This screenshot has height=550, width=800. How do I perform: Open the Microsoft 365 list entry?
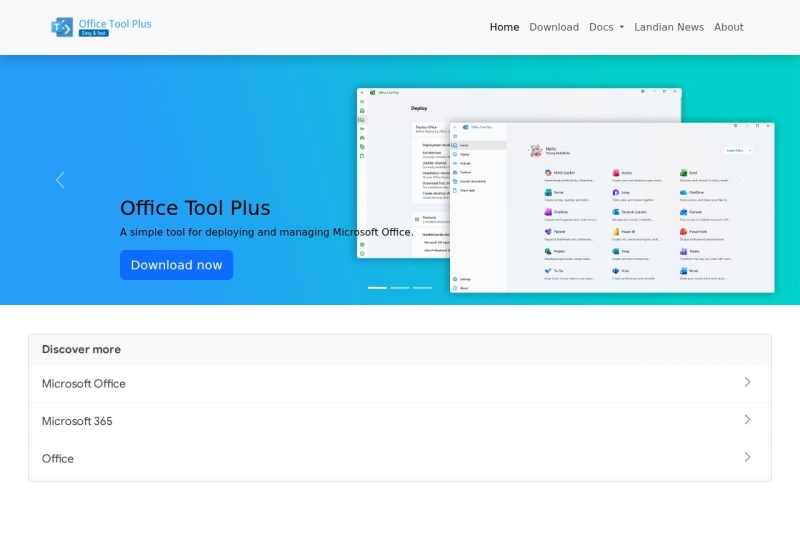[x=400, y=421]
